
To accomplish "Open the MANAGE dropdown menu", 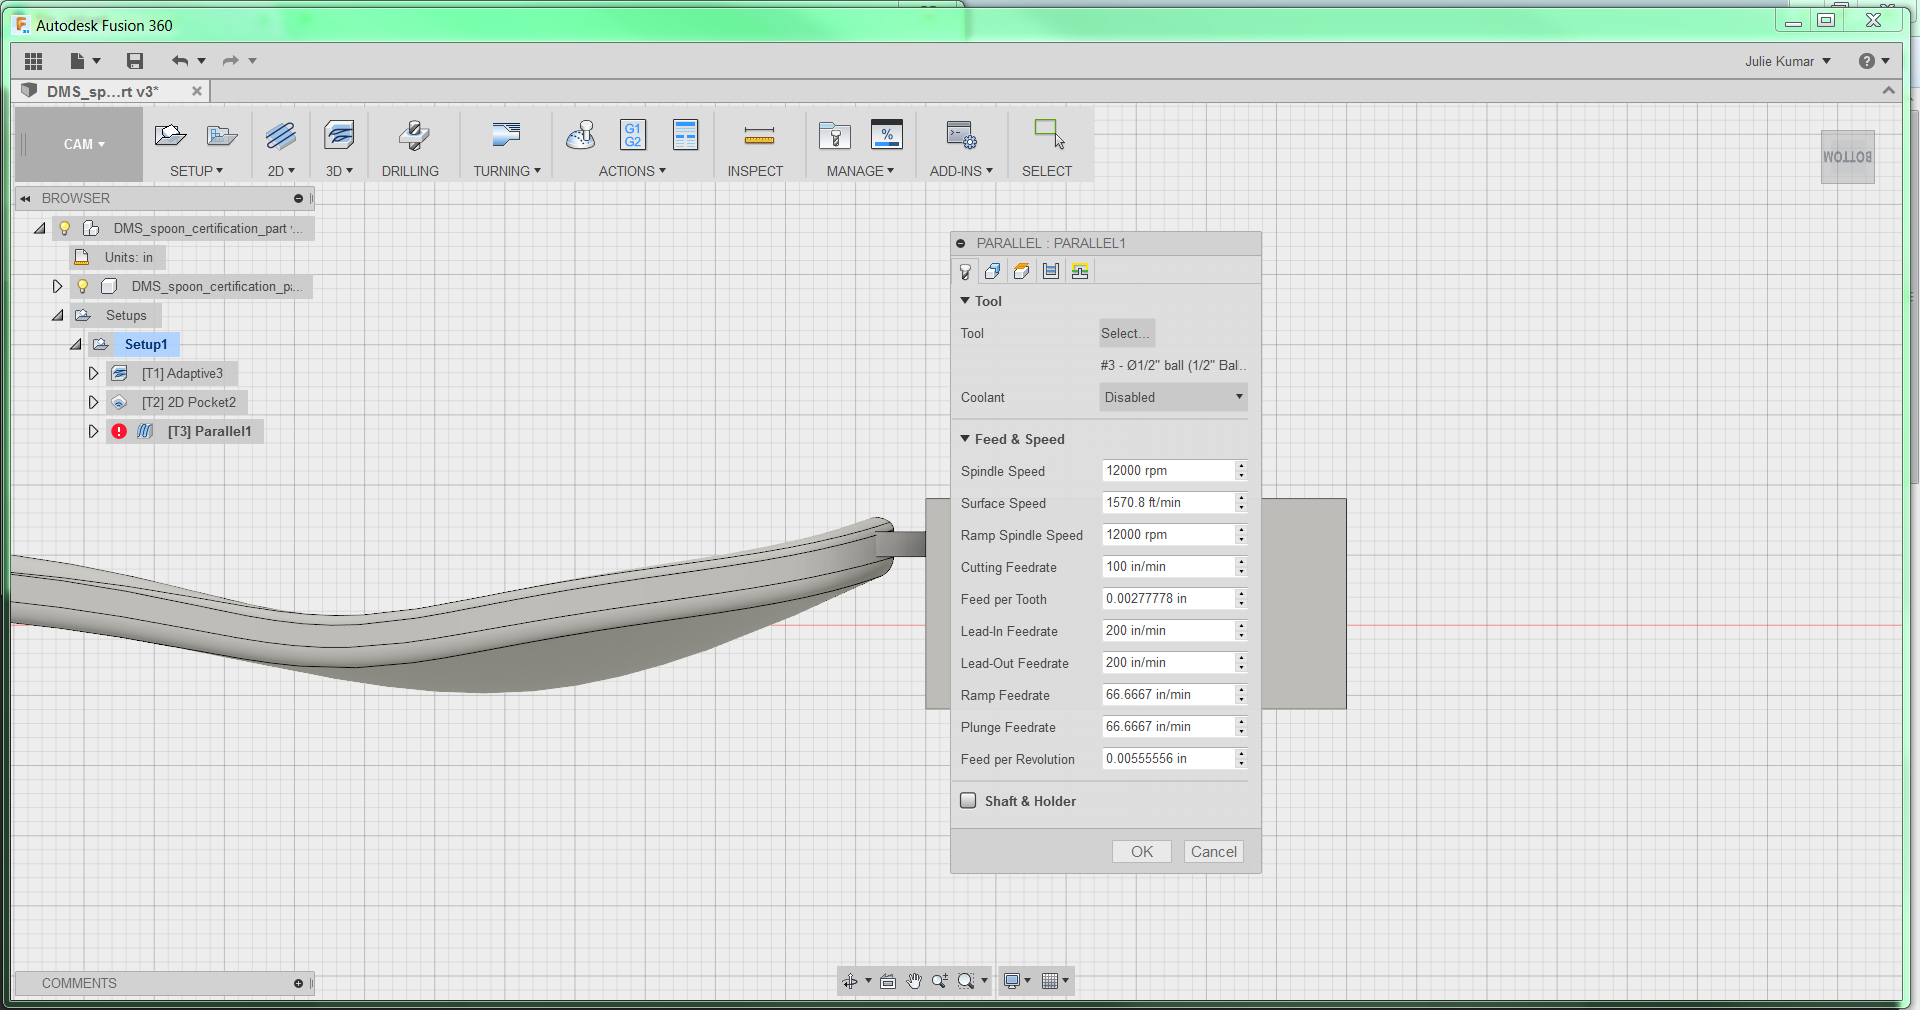I will tap(860, 171).
